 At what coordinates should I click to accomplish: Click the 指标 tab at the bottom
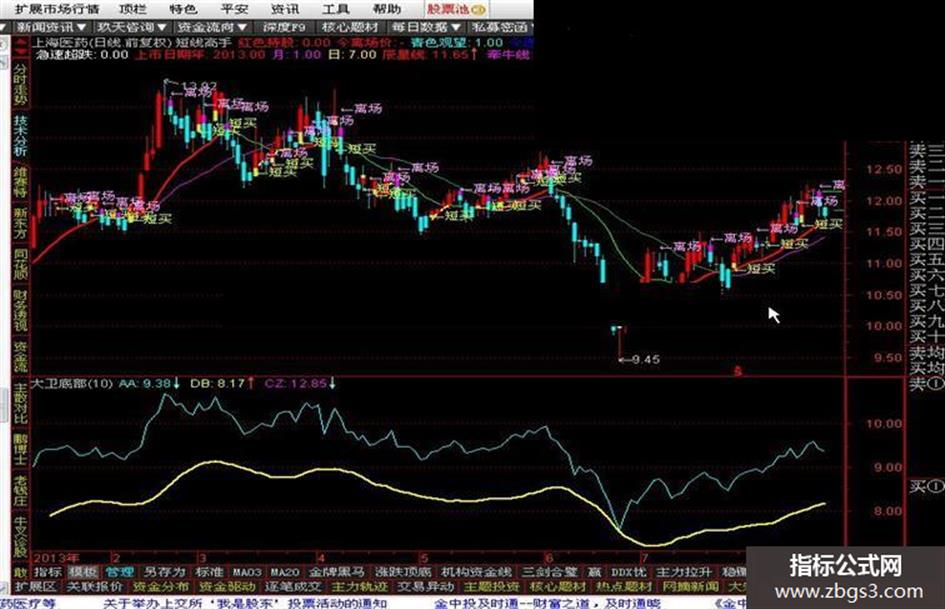coord(48,572)
